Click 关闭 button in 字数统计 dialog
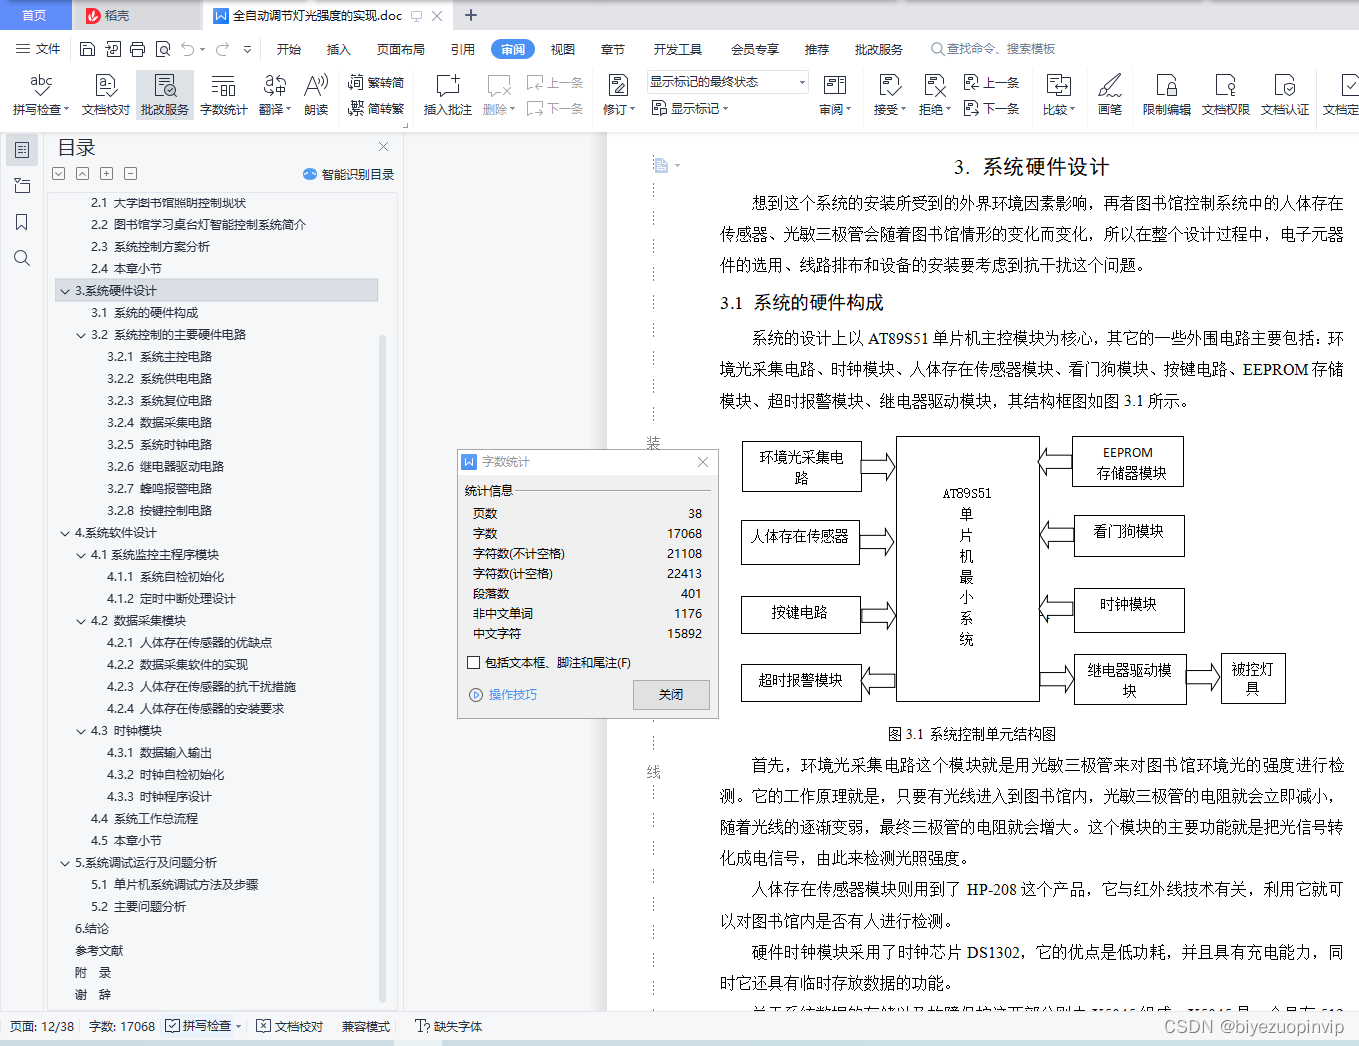Image resolution: width=1359 pixels, height=1046 pixels. 671,694
